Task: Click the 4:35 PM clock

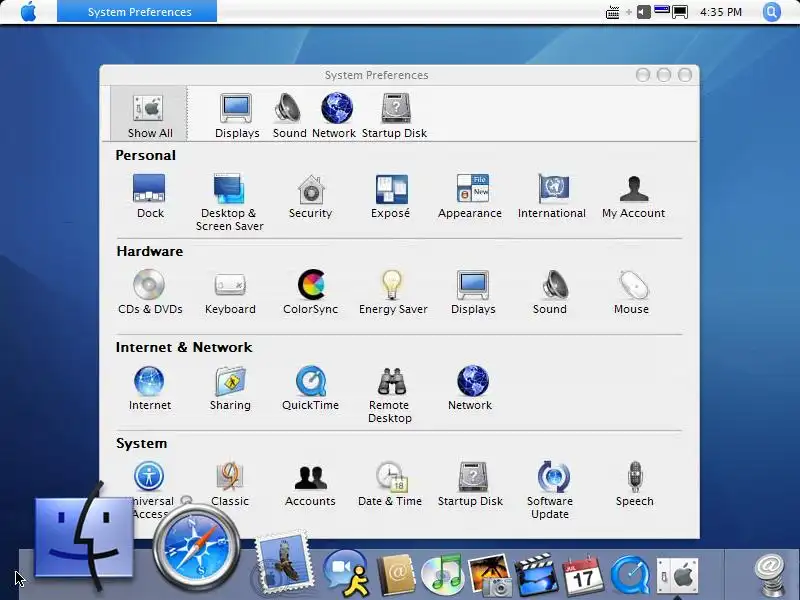Action: pyautogui.click(x=721, y=12)
